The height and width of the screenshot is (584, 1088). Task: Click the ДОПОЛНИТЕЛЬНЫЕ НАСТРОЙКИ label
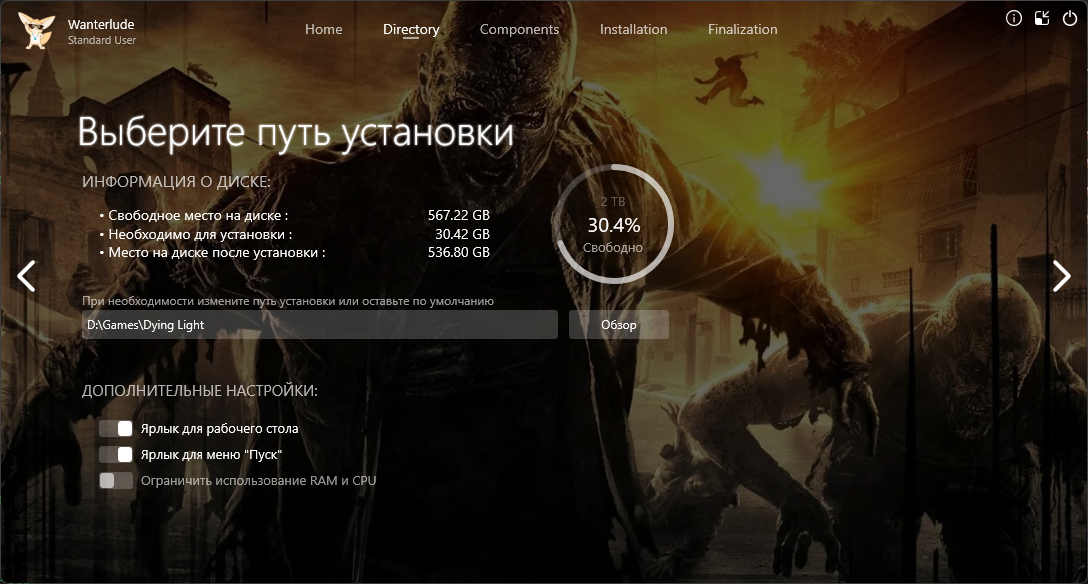coord(200,390)
